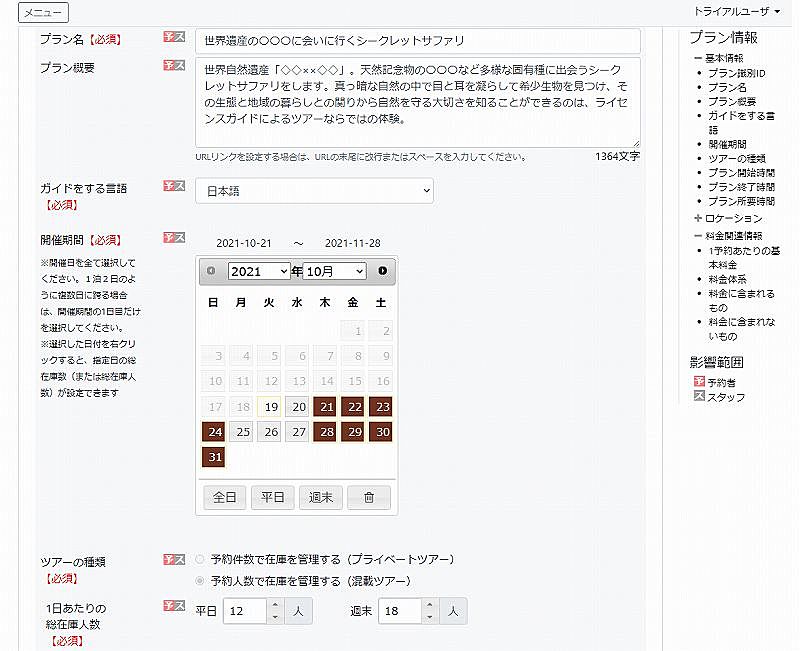Open the メニュー menu
800x651 pixels.
click(x=43, y=12)
